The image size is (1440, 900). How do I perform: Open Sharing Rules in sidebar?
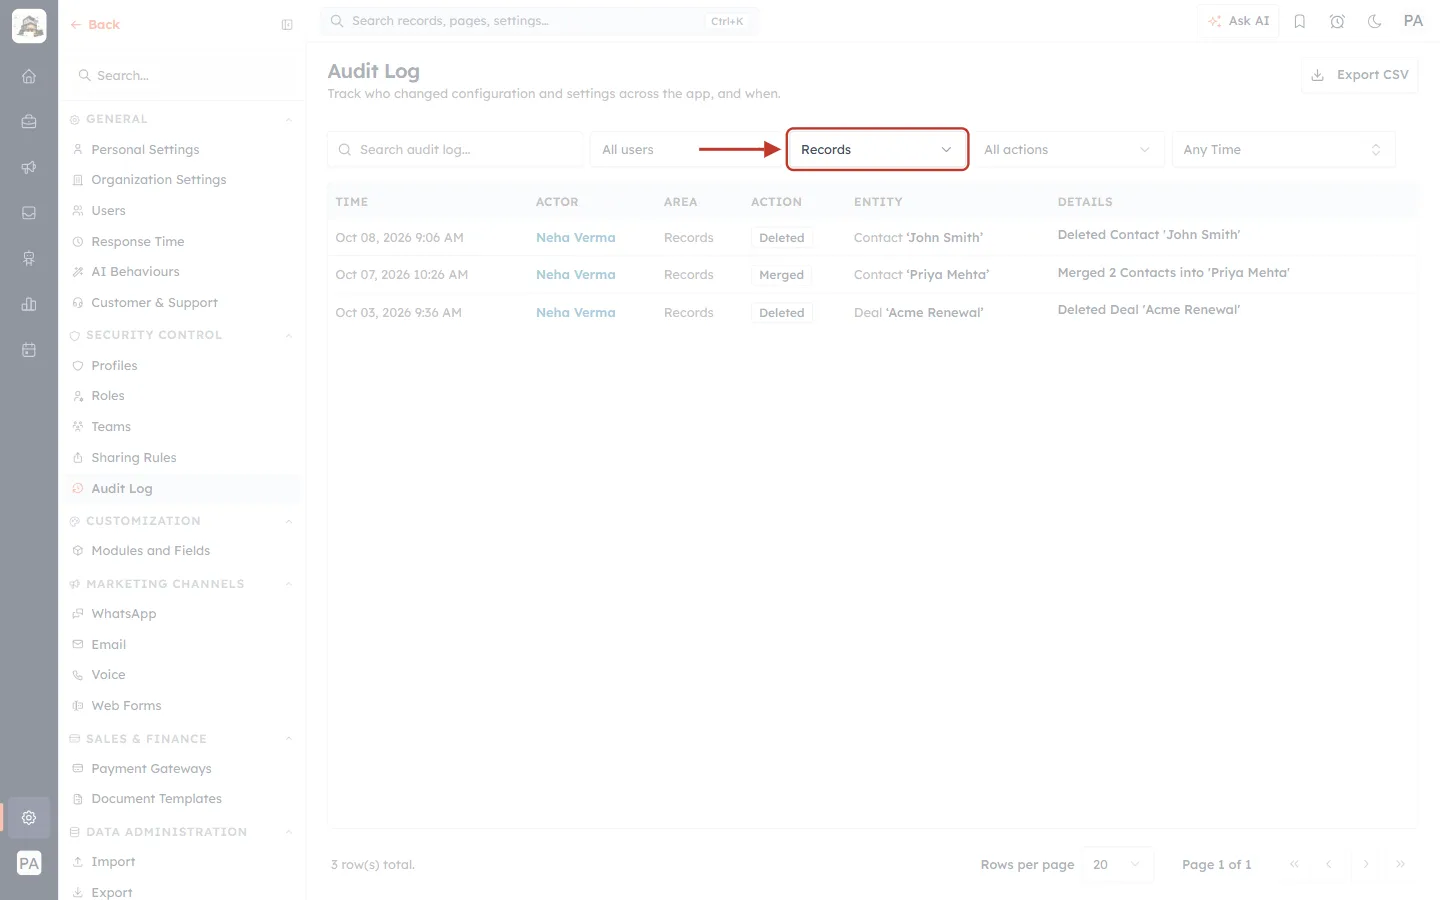tap(133, 458)
